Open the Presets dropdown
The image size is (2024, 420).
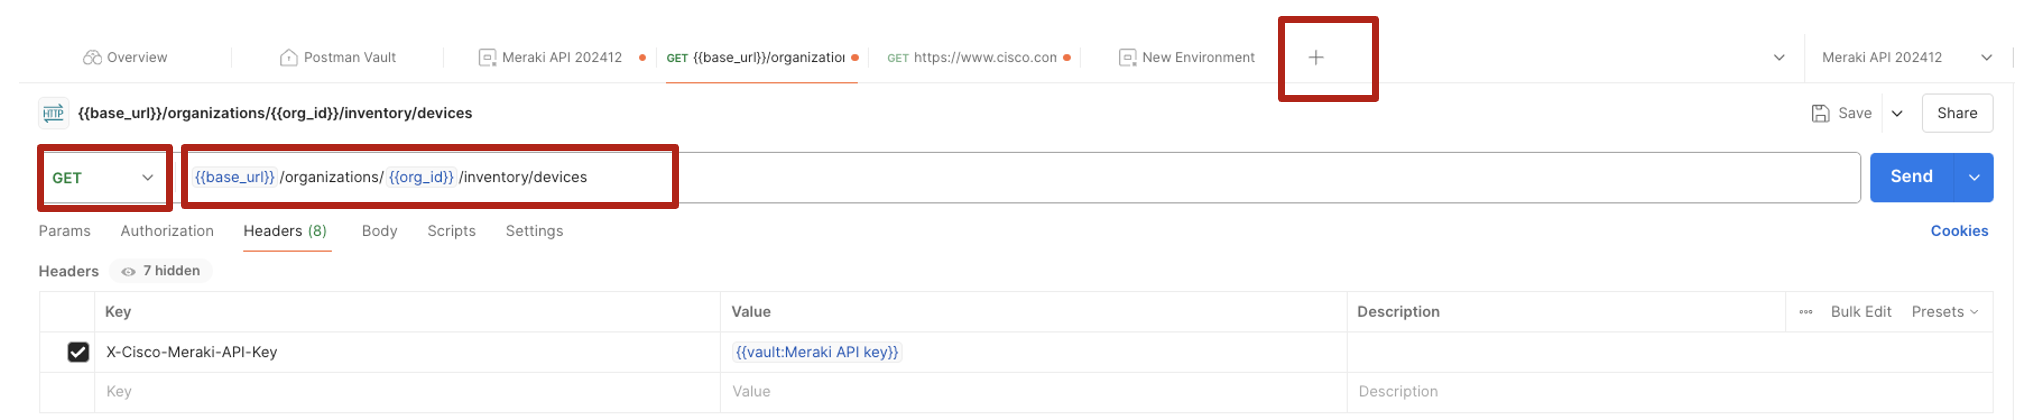(1944, 312)
